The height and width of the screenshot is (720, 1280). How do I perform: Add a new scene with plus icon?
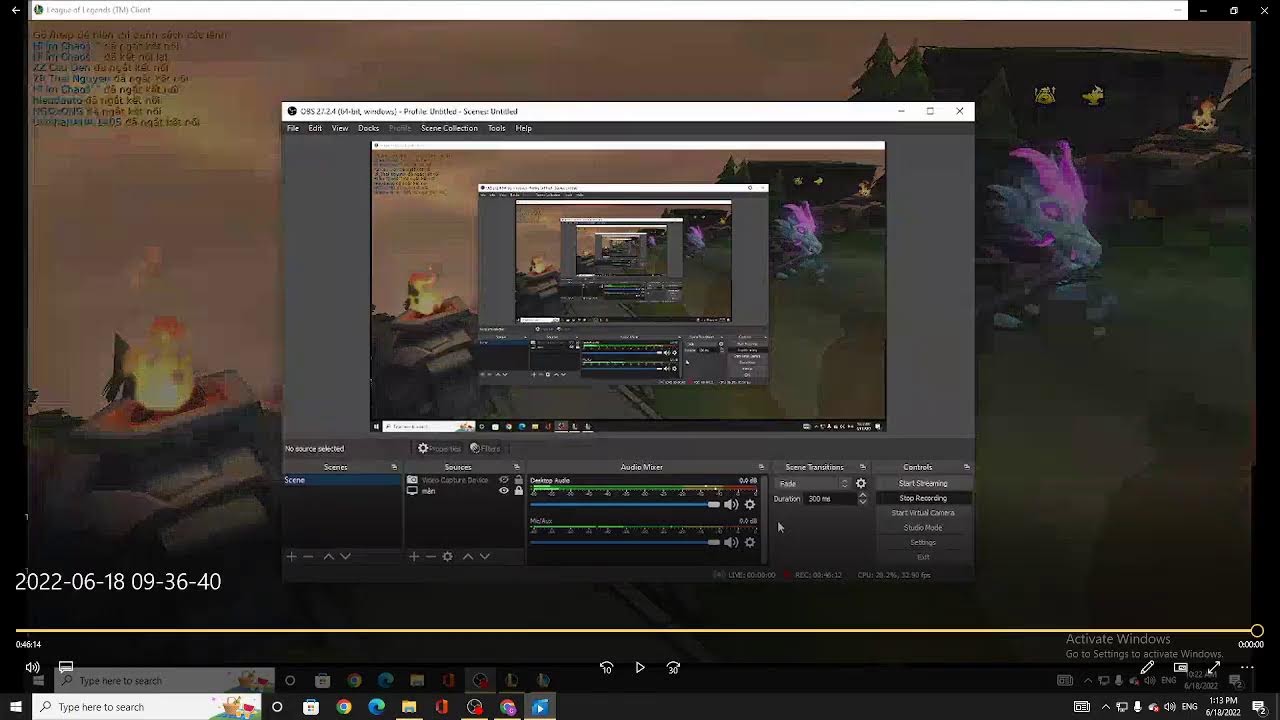click(x=292, y=556)
